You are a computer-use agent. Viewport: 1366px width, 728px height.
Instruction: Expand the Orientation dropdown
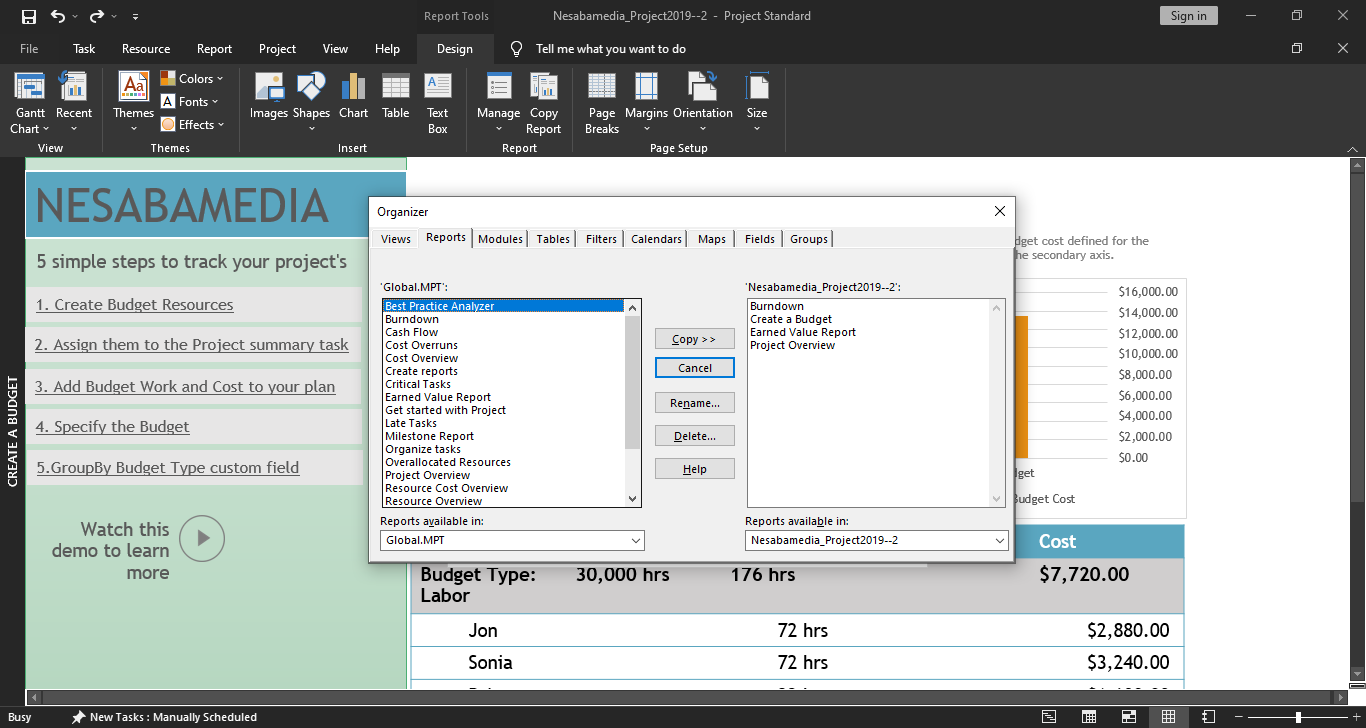tap(703, 128)
